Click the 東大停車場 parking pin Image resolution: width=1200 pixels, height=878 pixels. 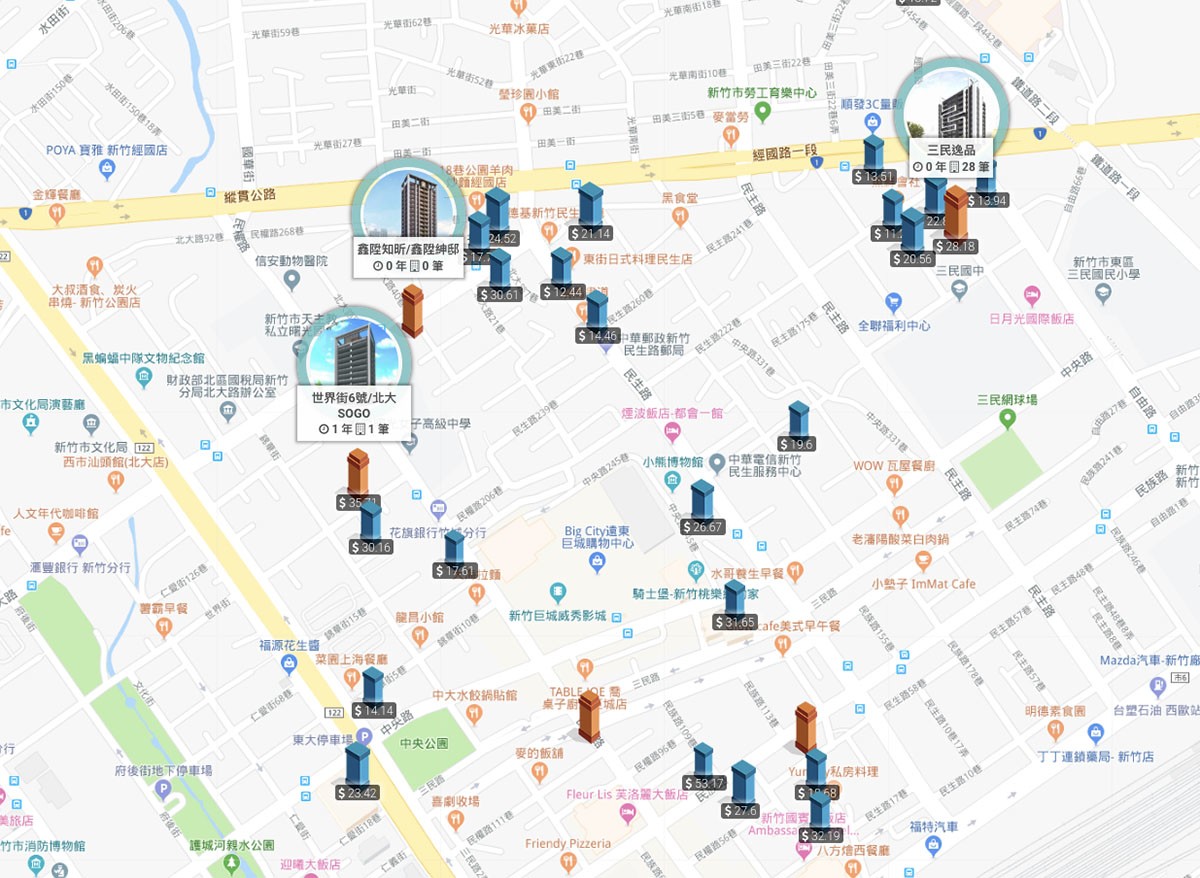click(365, 736)
